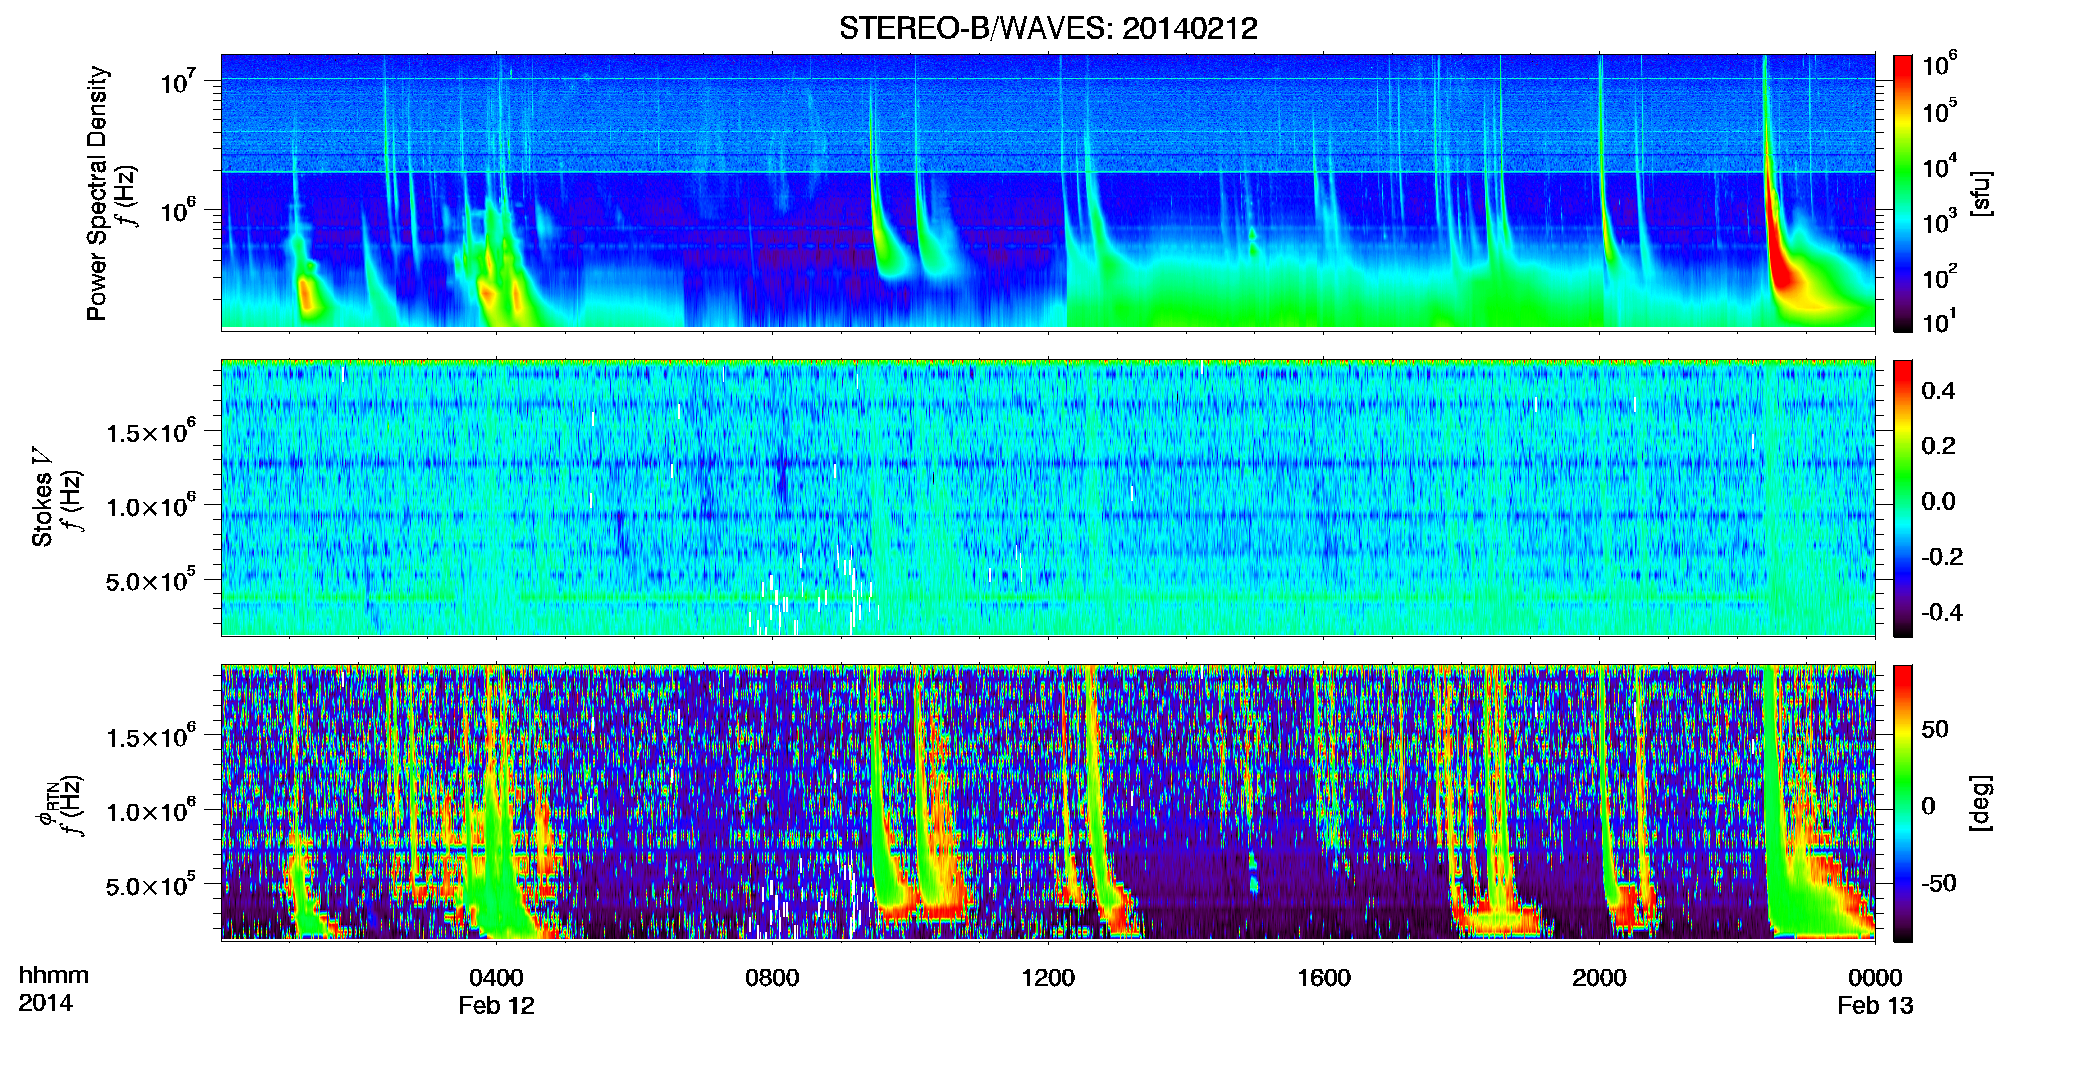Click the Stokes V axis label
The height and width of the screenshot is (1080, 2096).
pyautogui.click(x=42, y=497)
